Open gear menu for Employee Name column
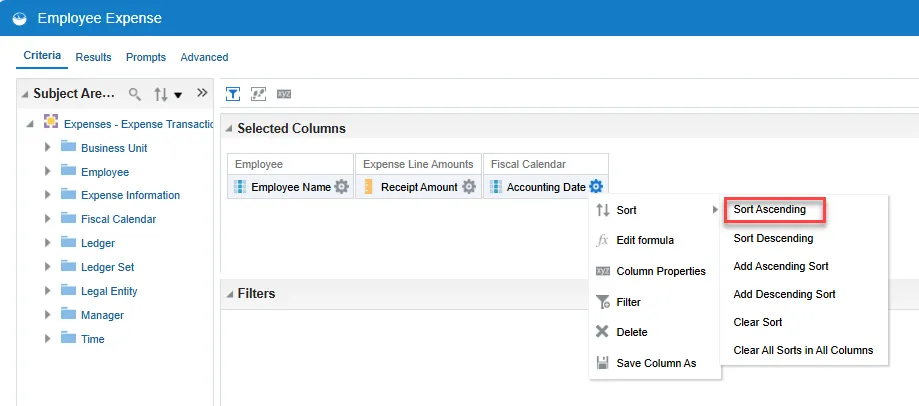Viewport: 919px width, 406px height. coord(341,187)
